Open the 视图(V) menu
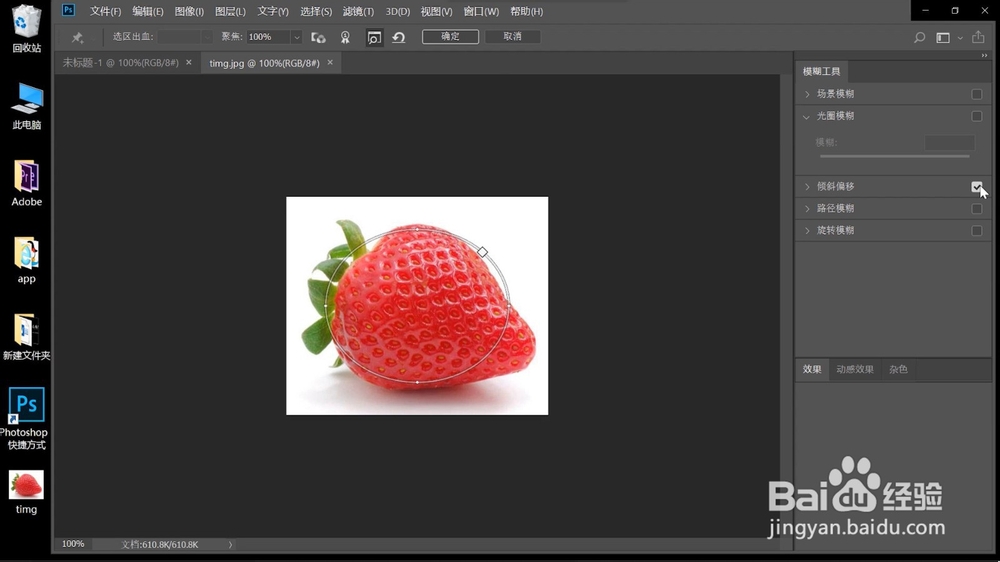1000x562 pixels. pos(436,11)
